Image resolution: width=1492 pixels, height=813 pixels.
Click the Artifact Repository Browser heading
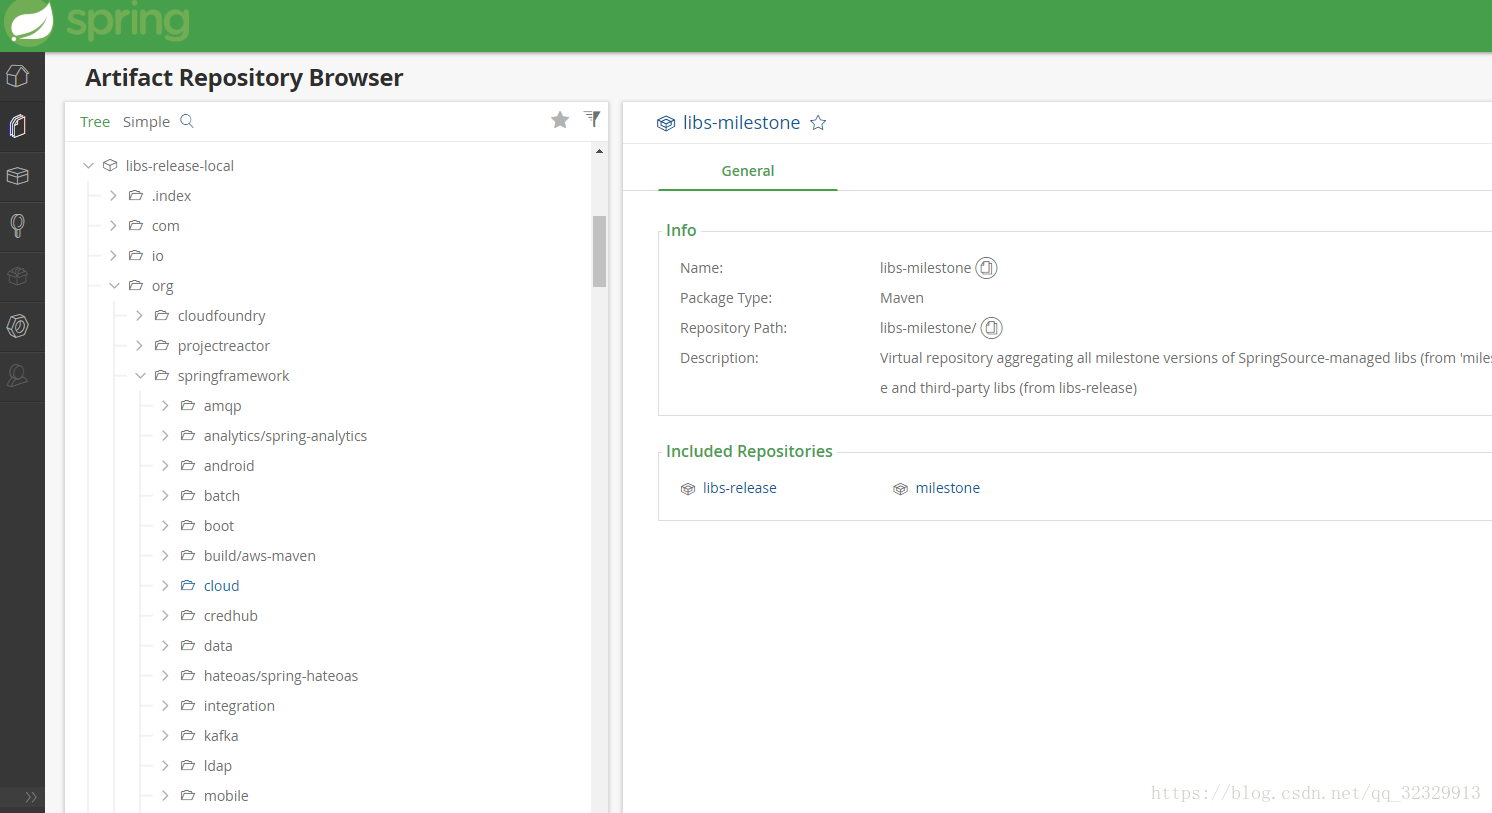[244, 78]
